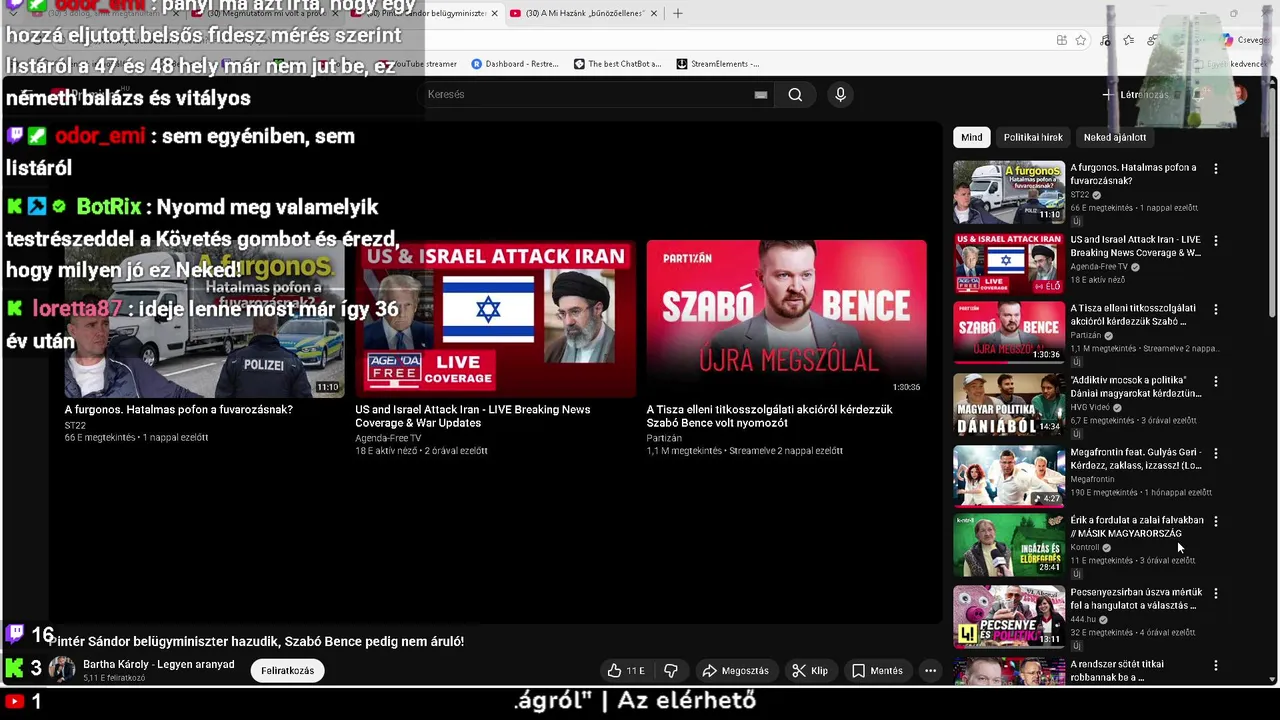
Task: Dislike the video with thumbs-down icon
Action: [x=671, y=671]
